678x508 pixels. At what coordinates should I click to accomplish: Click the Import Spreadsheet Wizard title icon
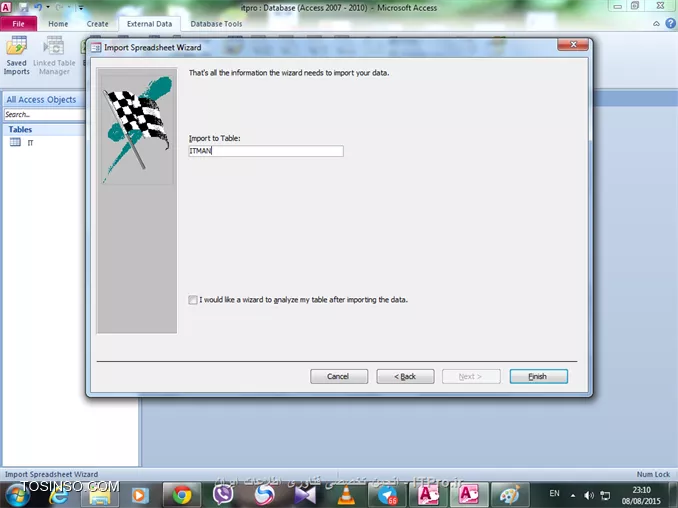coord(96,48)
